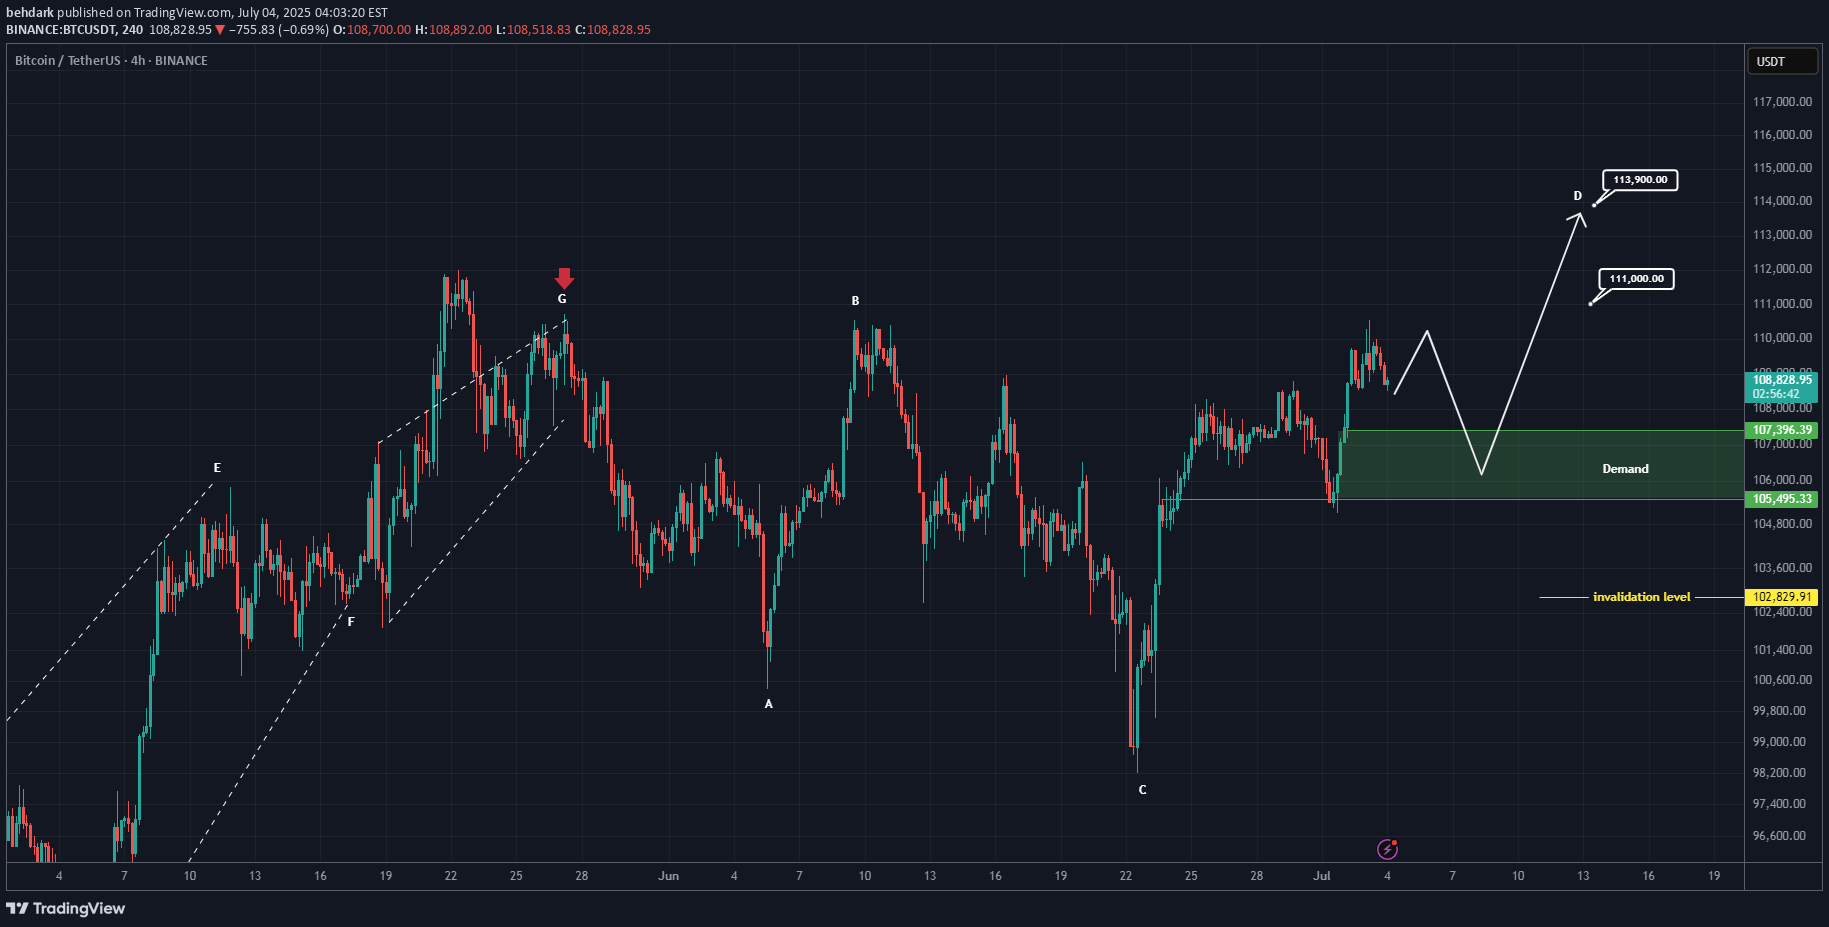
Task: Click the 107,396.39 price label
Action: [1782, 430]
